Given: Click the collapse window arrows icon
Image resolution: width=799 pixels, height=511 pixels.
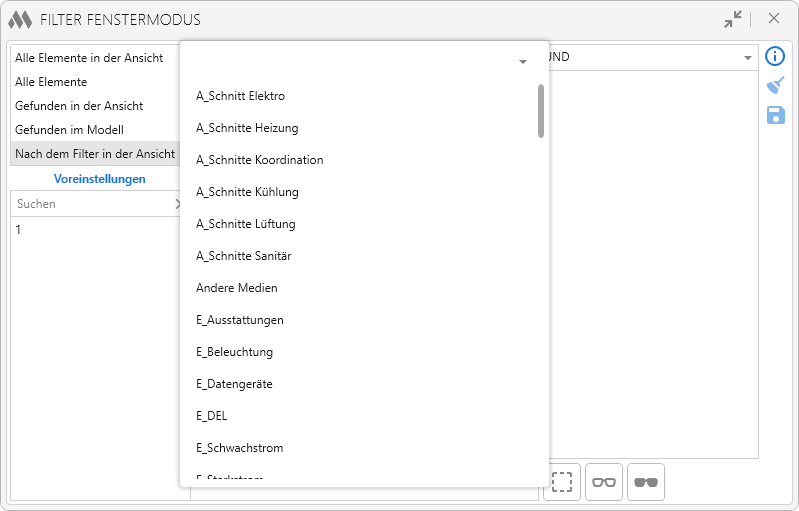Looking at the screenshot, I should tap(733, 19).
